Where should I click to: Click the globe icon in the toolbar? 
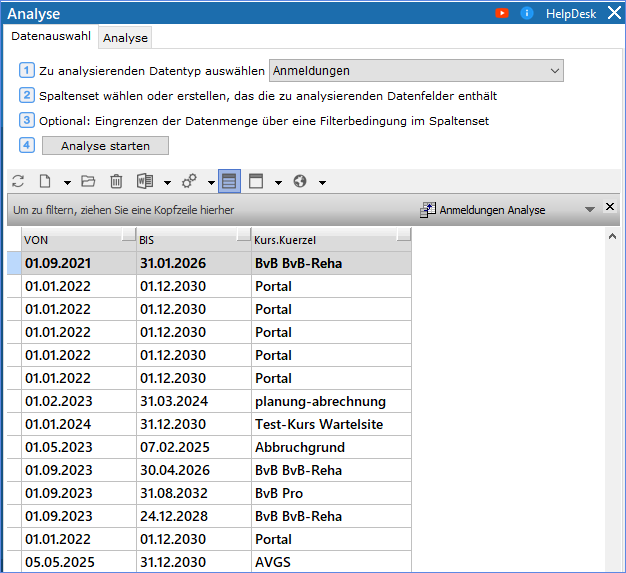point(300,181)
